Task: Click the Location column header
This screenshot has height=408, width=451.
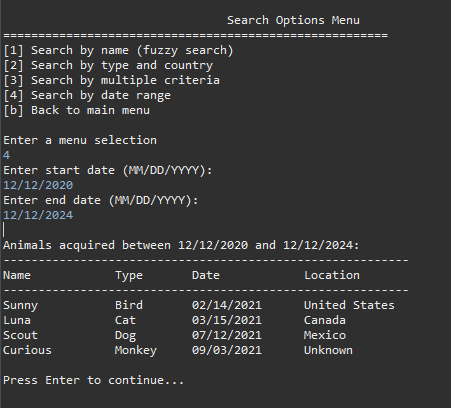Action: point(332,275)
